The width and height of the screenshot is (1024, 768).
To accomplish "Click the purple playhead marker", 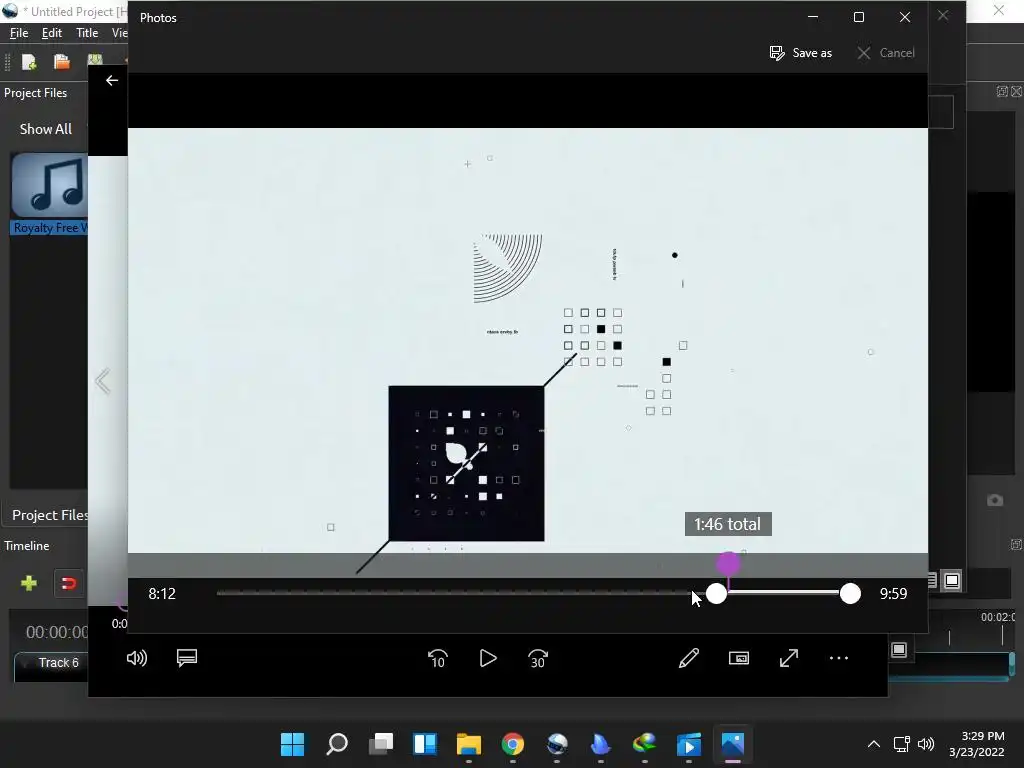I will tap(728, 564).
